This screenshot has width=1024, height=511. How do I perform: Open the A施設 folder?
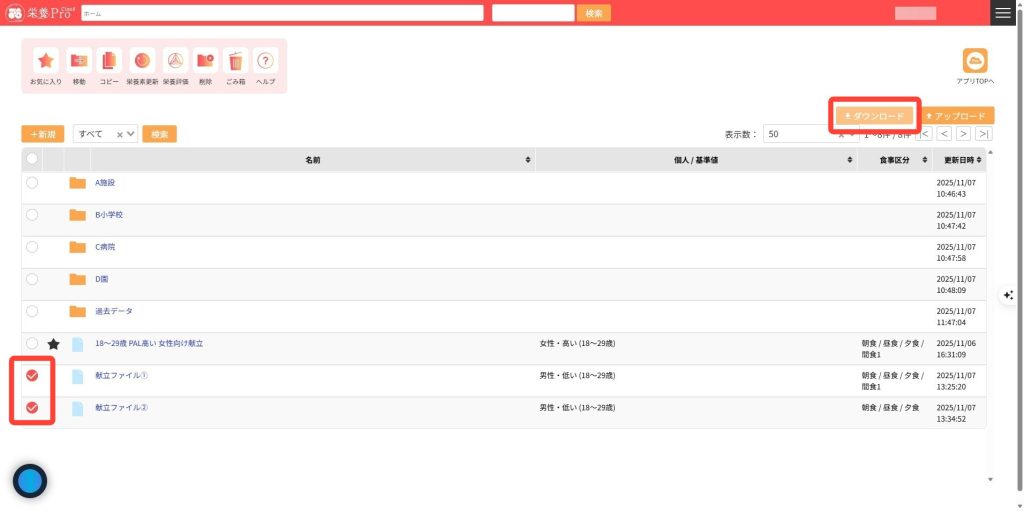(105, 183)
